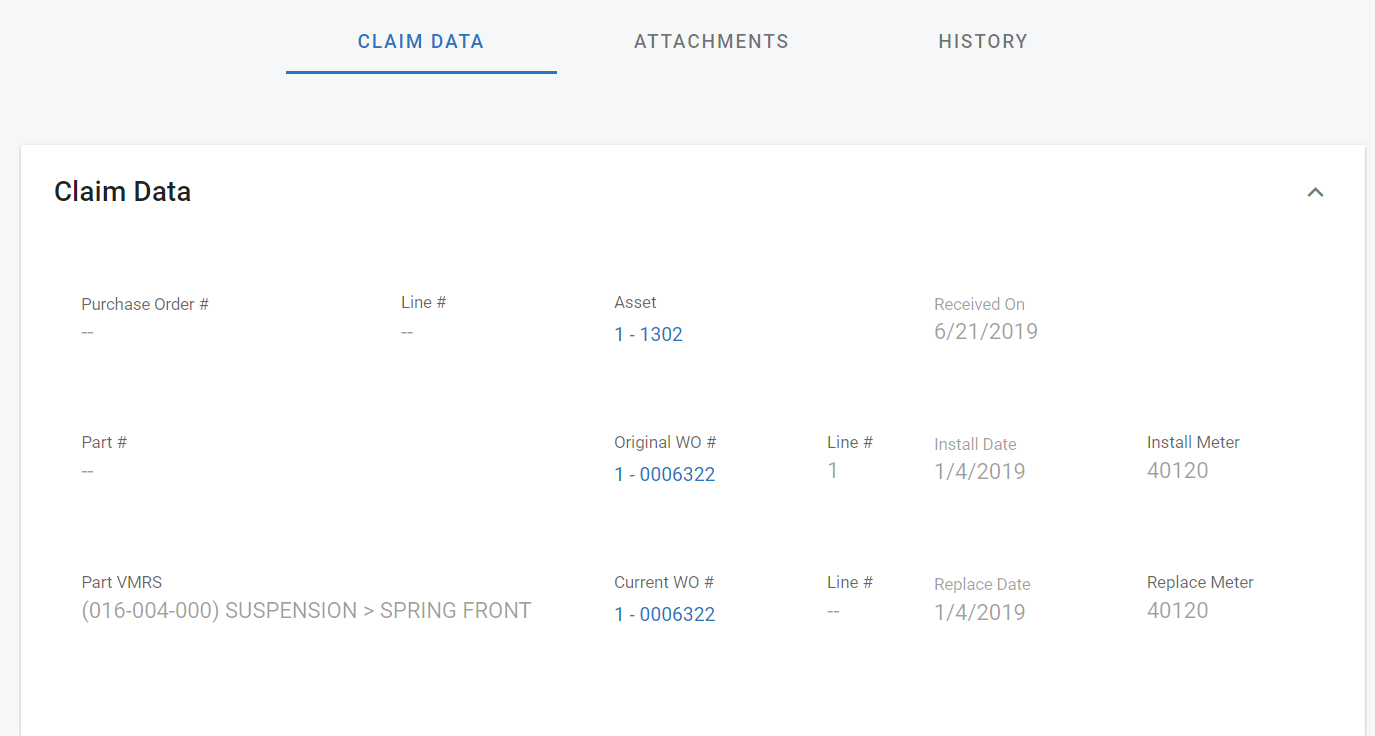Viewport: 1375px width, 736px height.
Task: Click the Claim Data section heading
Action: pyautogui.click(x=122, y=191)
